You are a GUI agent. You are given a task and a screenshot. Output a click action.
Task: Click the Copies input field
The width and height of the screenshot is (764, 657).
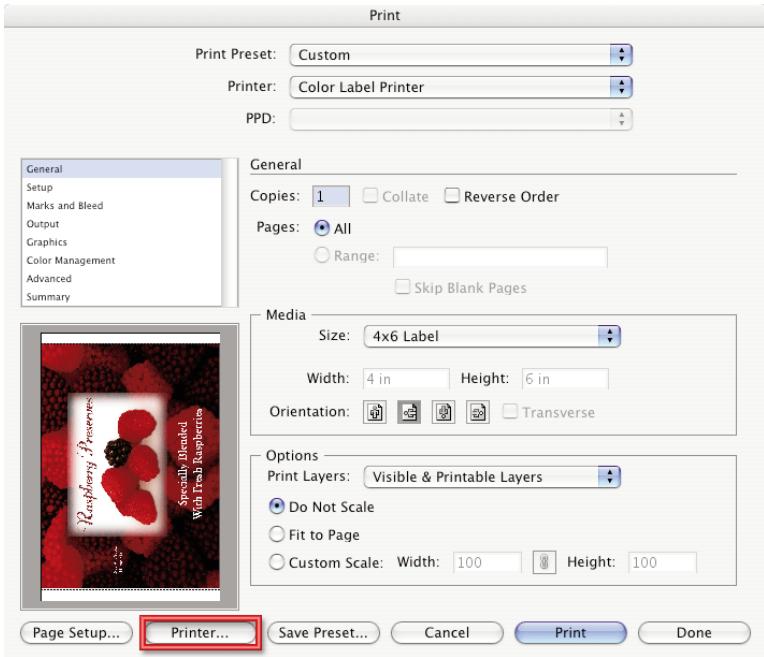330,197
